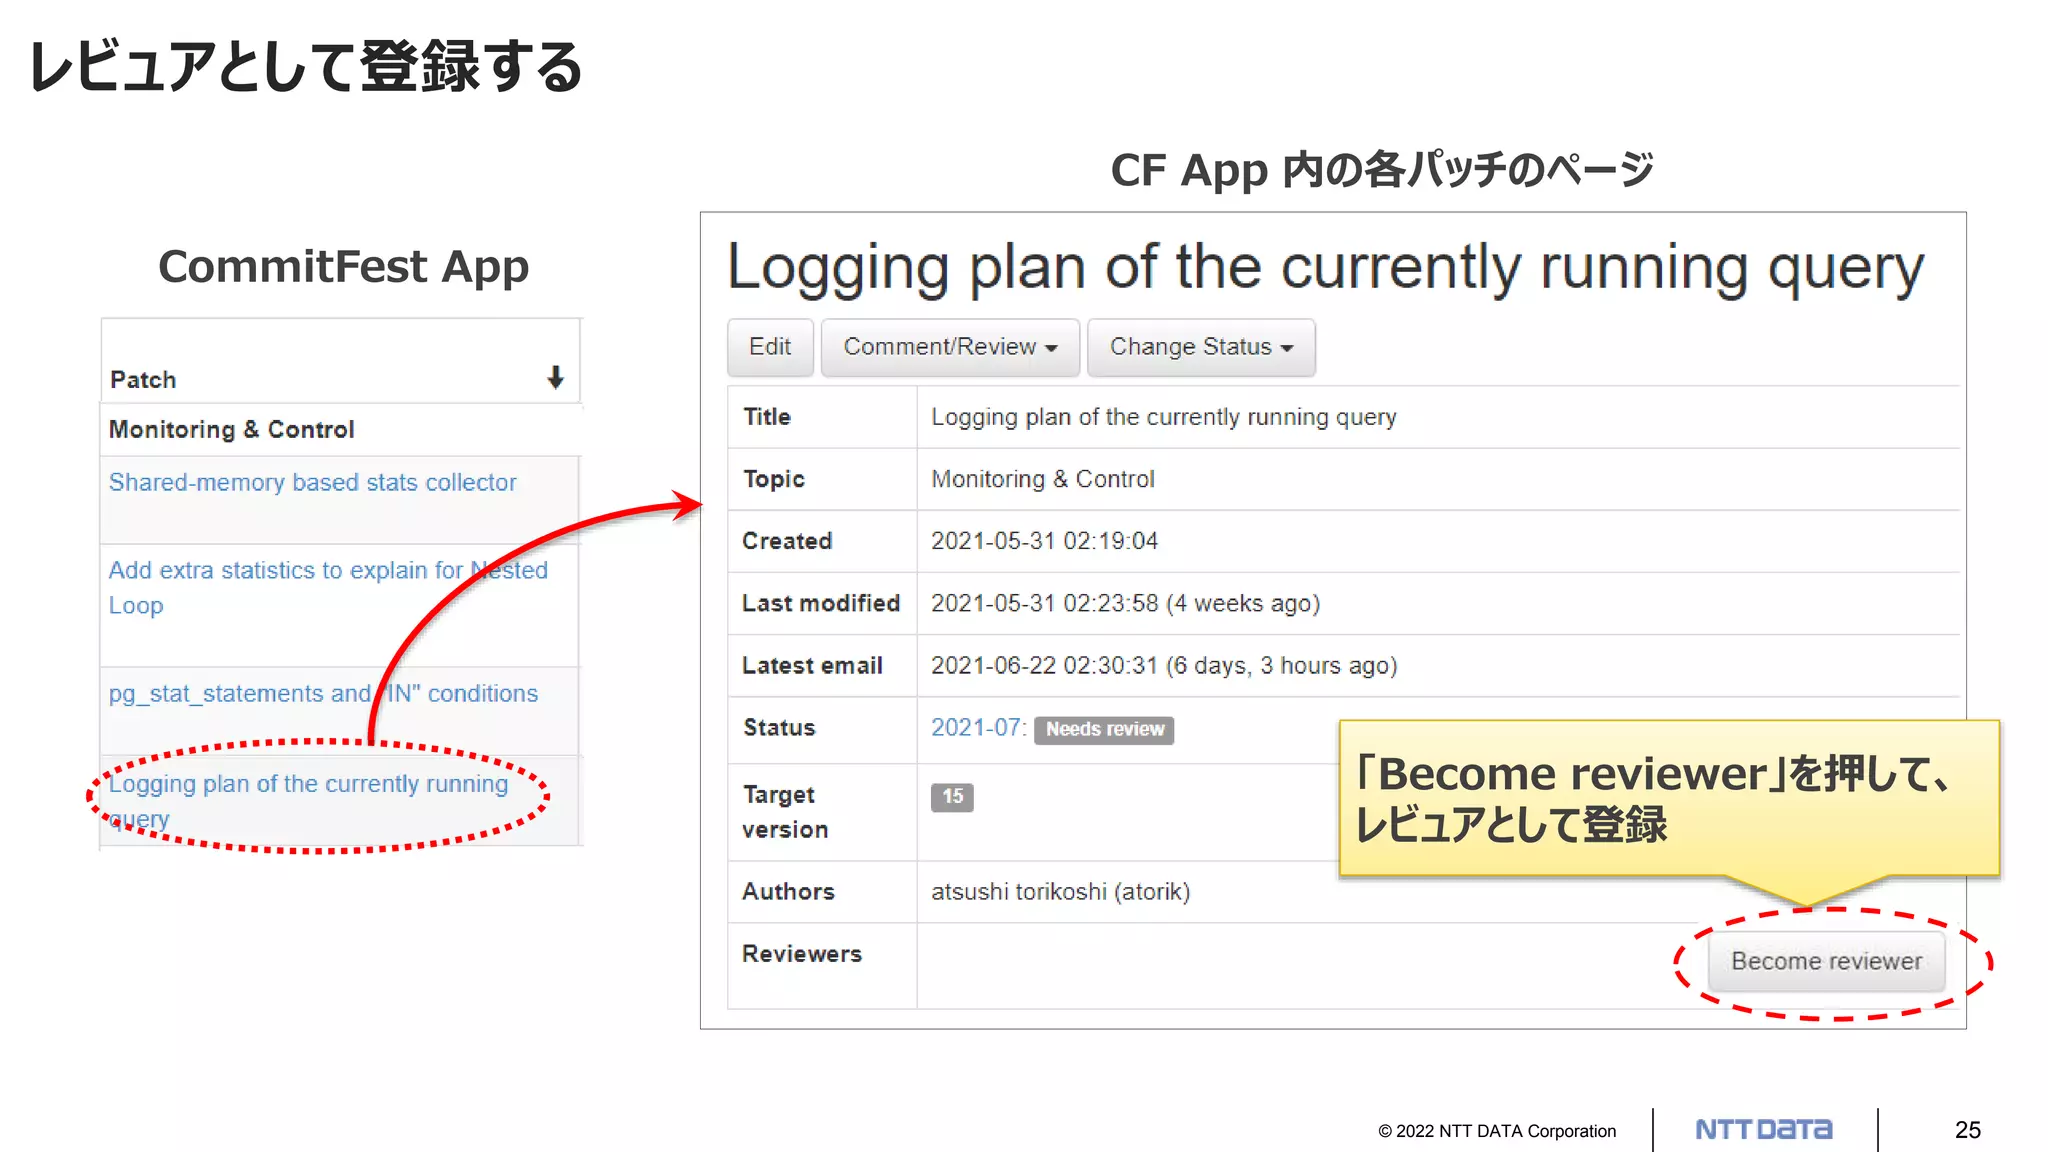Open the Change Status dropdown
The width and height of the screenshot is (2048, 1152).
pos(1201,347)
